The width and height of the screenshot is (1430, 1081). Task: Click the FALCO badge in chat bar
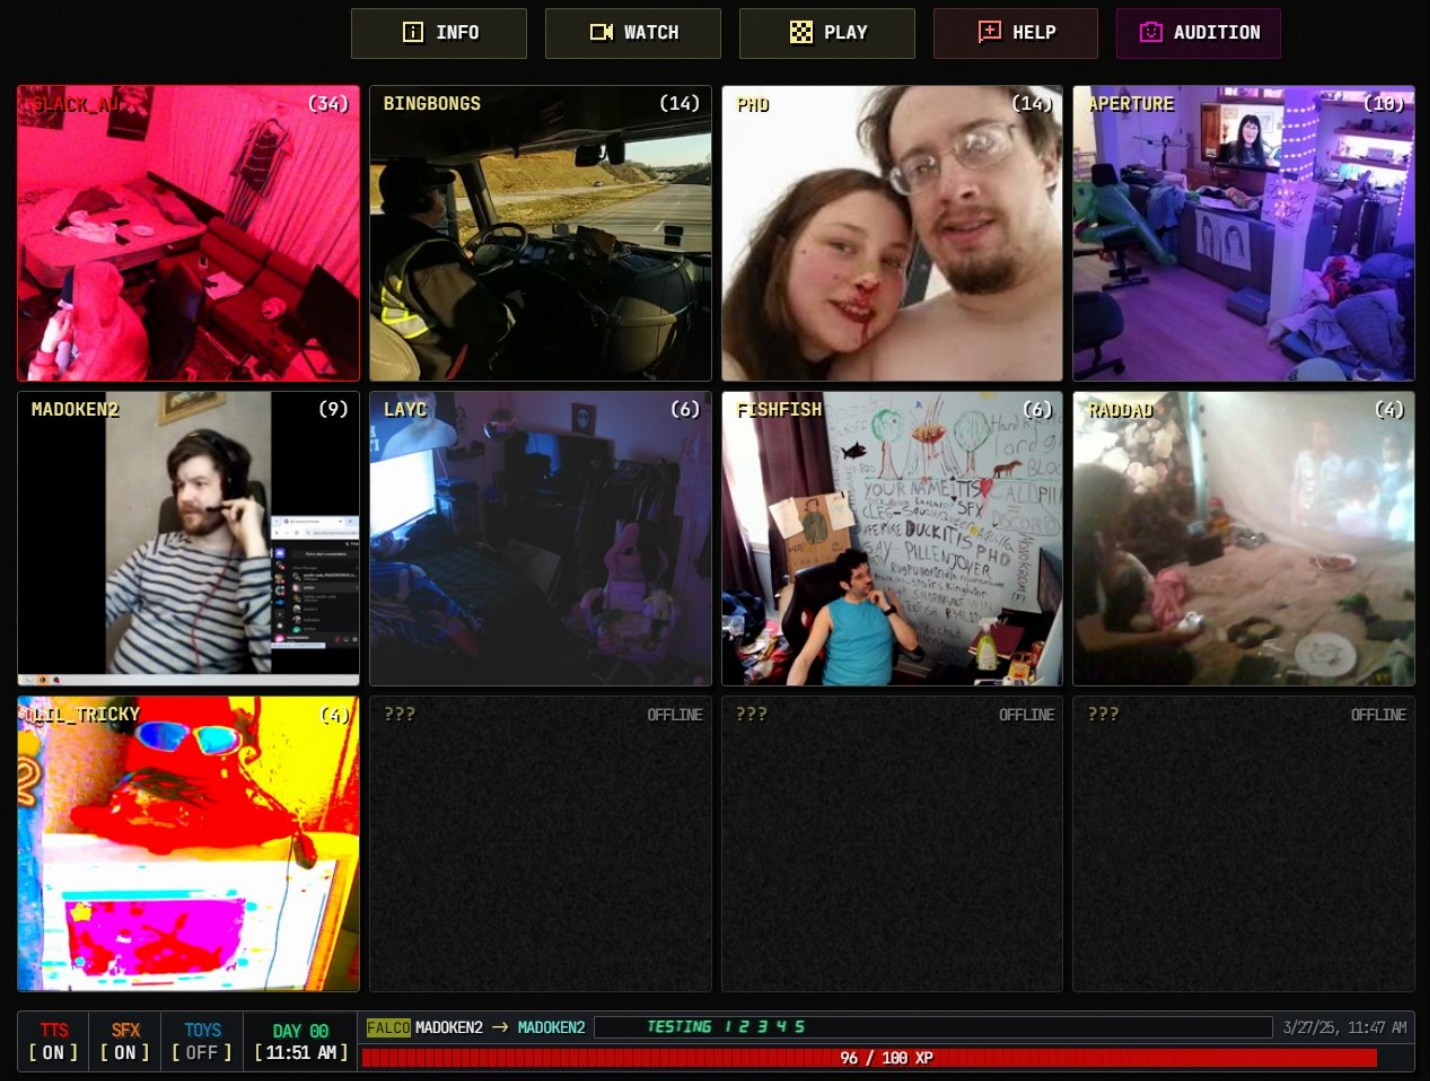click(388, 1027)
